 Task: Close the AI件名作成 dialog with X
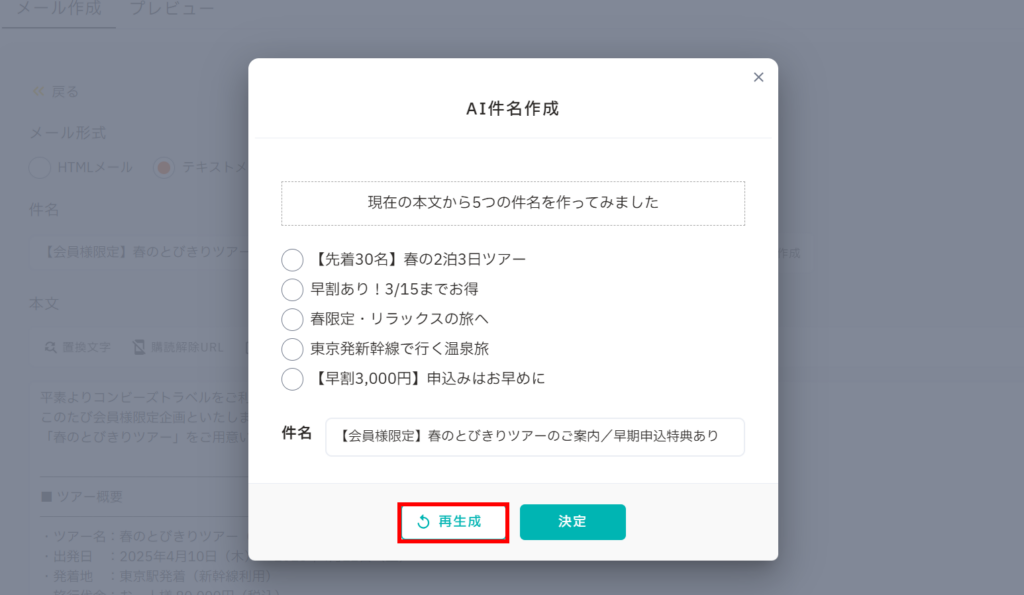point(758,77)
